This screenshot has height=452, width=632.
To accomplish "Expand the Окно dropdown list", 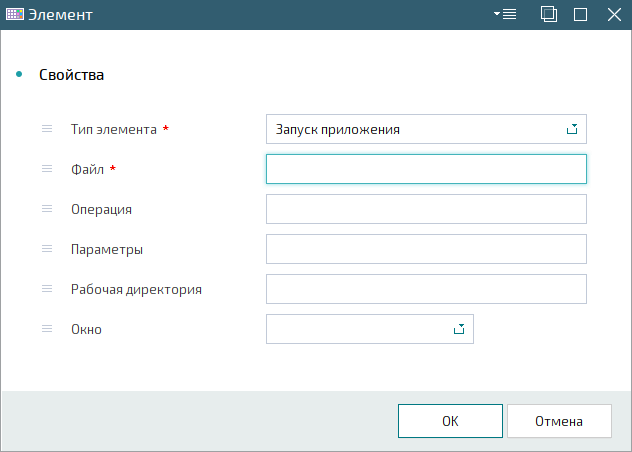I will pos(459,329).
